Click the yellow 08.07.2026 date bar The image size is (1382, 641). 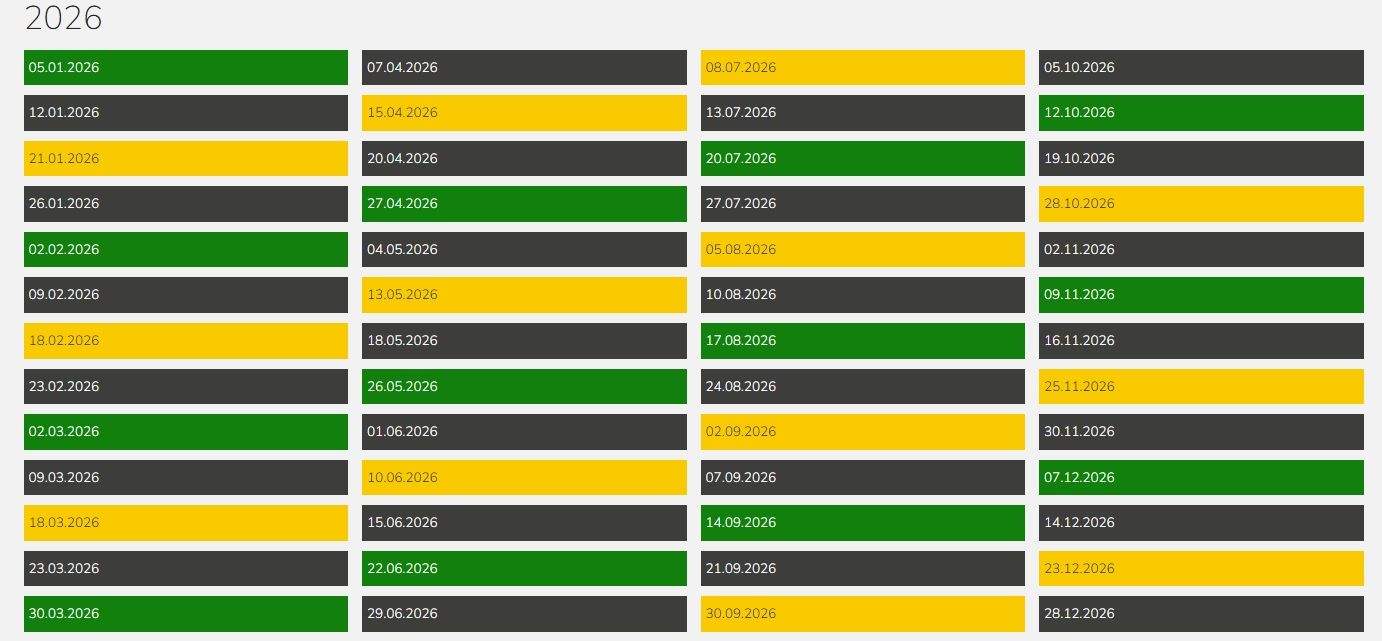click(862, 67)
